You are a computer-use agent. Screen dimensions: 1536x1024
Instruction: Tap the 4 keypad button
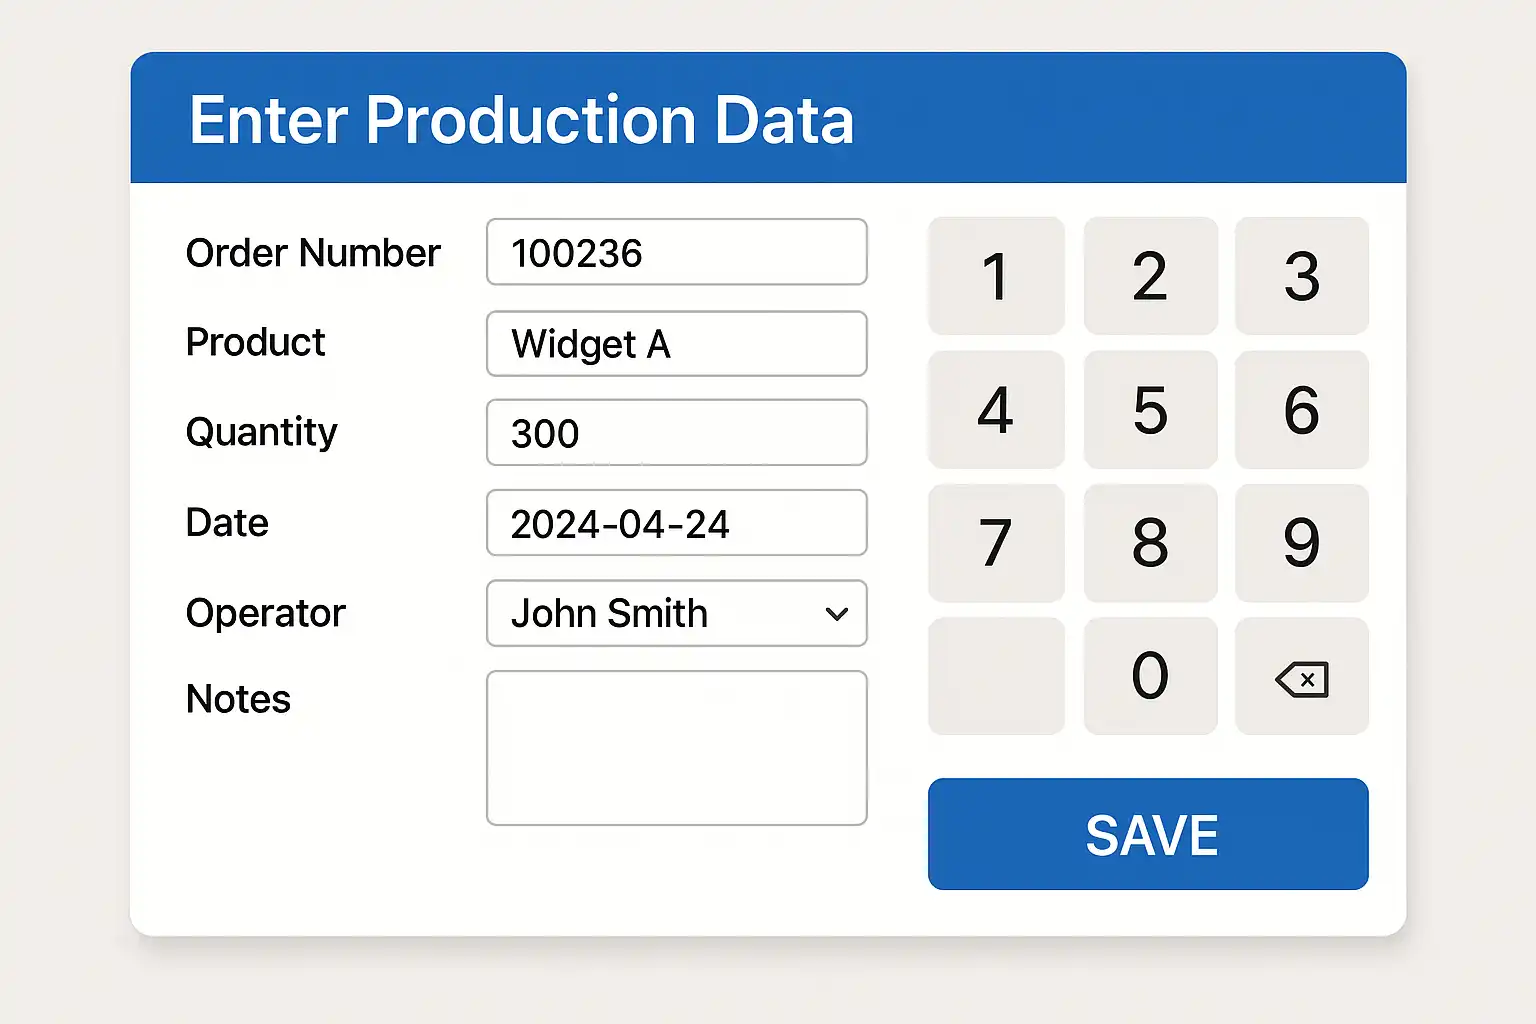pyautogui.click(x=996, y=409)
